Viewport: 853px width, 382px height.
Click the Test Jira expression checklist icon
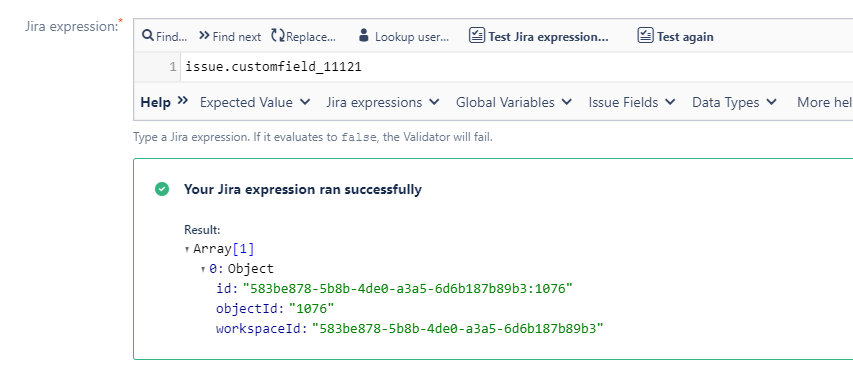click(477, 36)
